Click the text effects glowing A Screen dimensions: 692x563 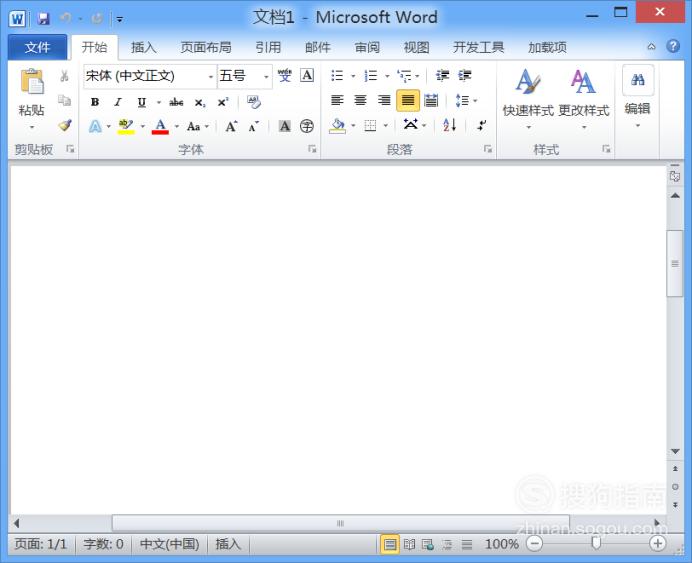coord(95,127)
